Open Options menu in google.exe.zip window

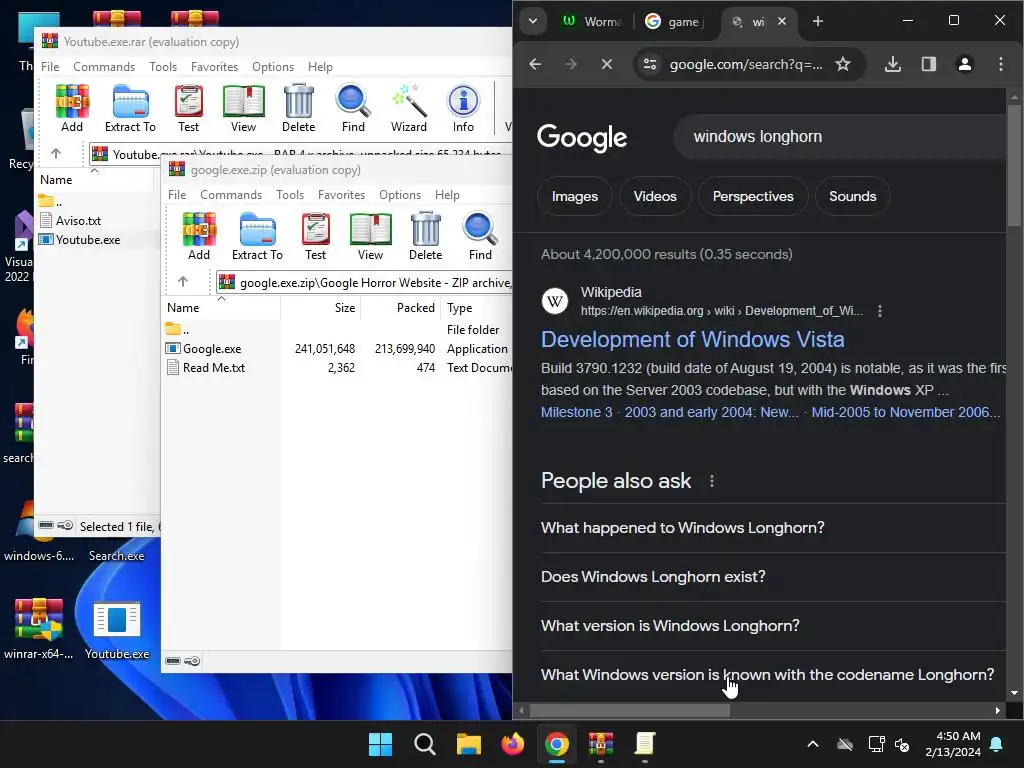click(400, 195)
